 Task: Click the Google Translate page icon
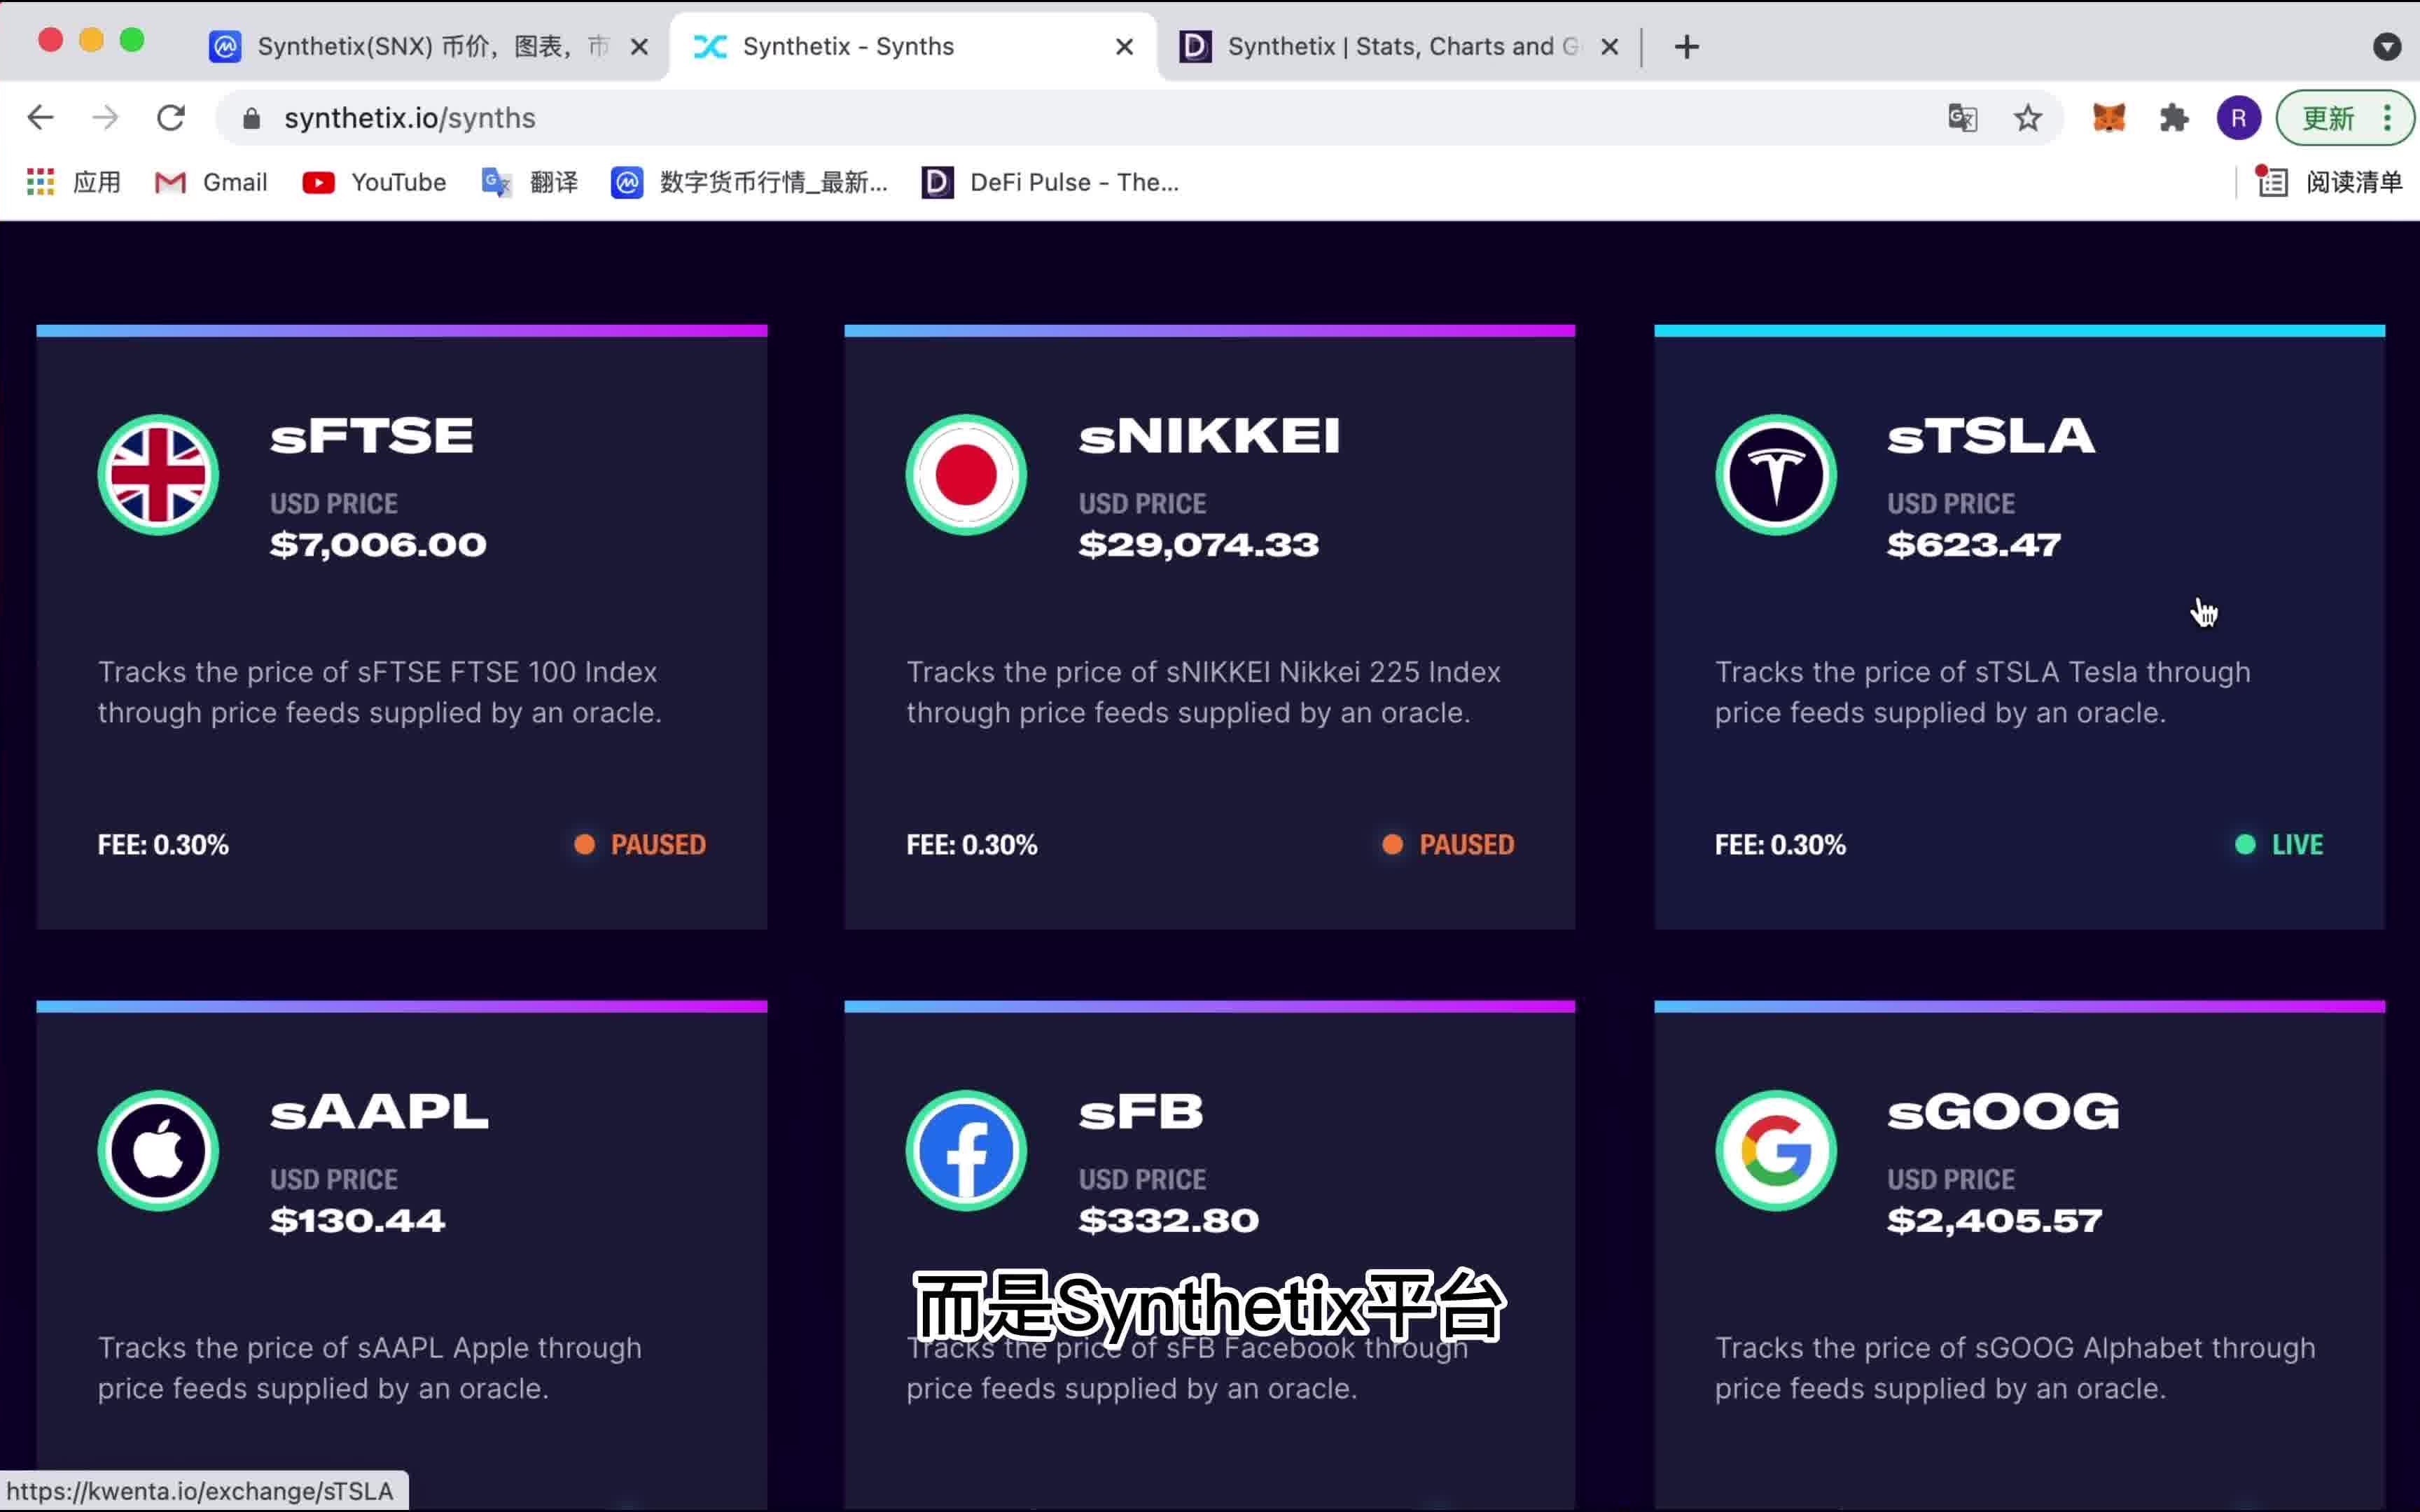point(1962,118)
